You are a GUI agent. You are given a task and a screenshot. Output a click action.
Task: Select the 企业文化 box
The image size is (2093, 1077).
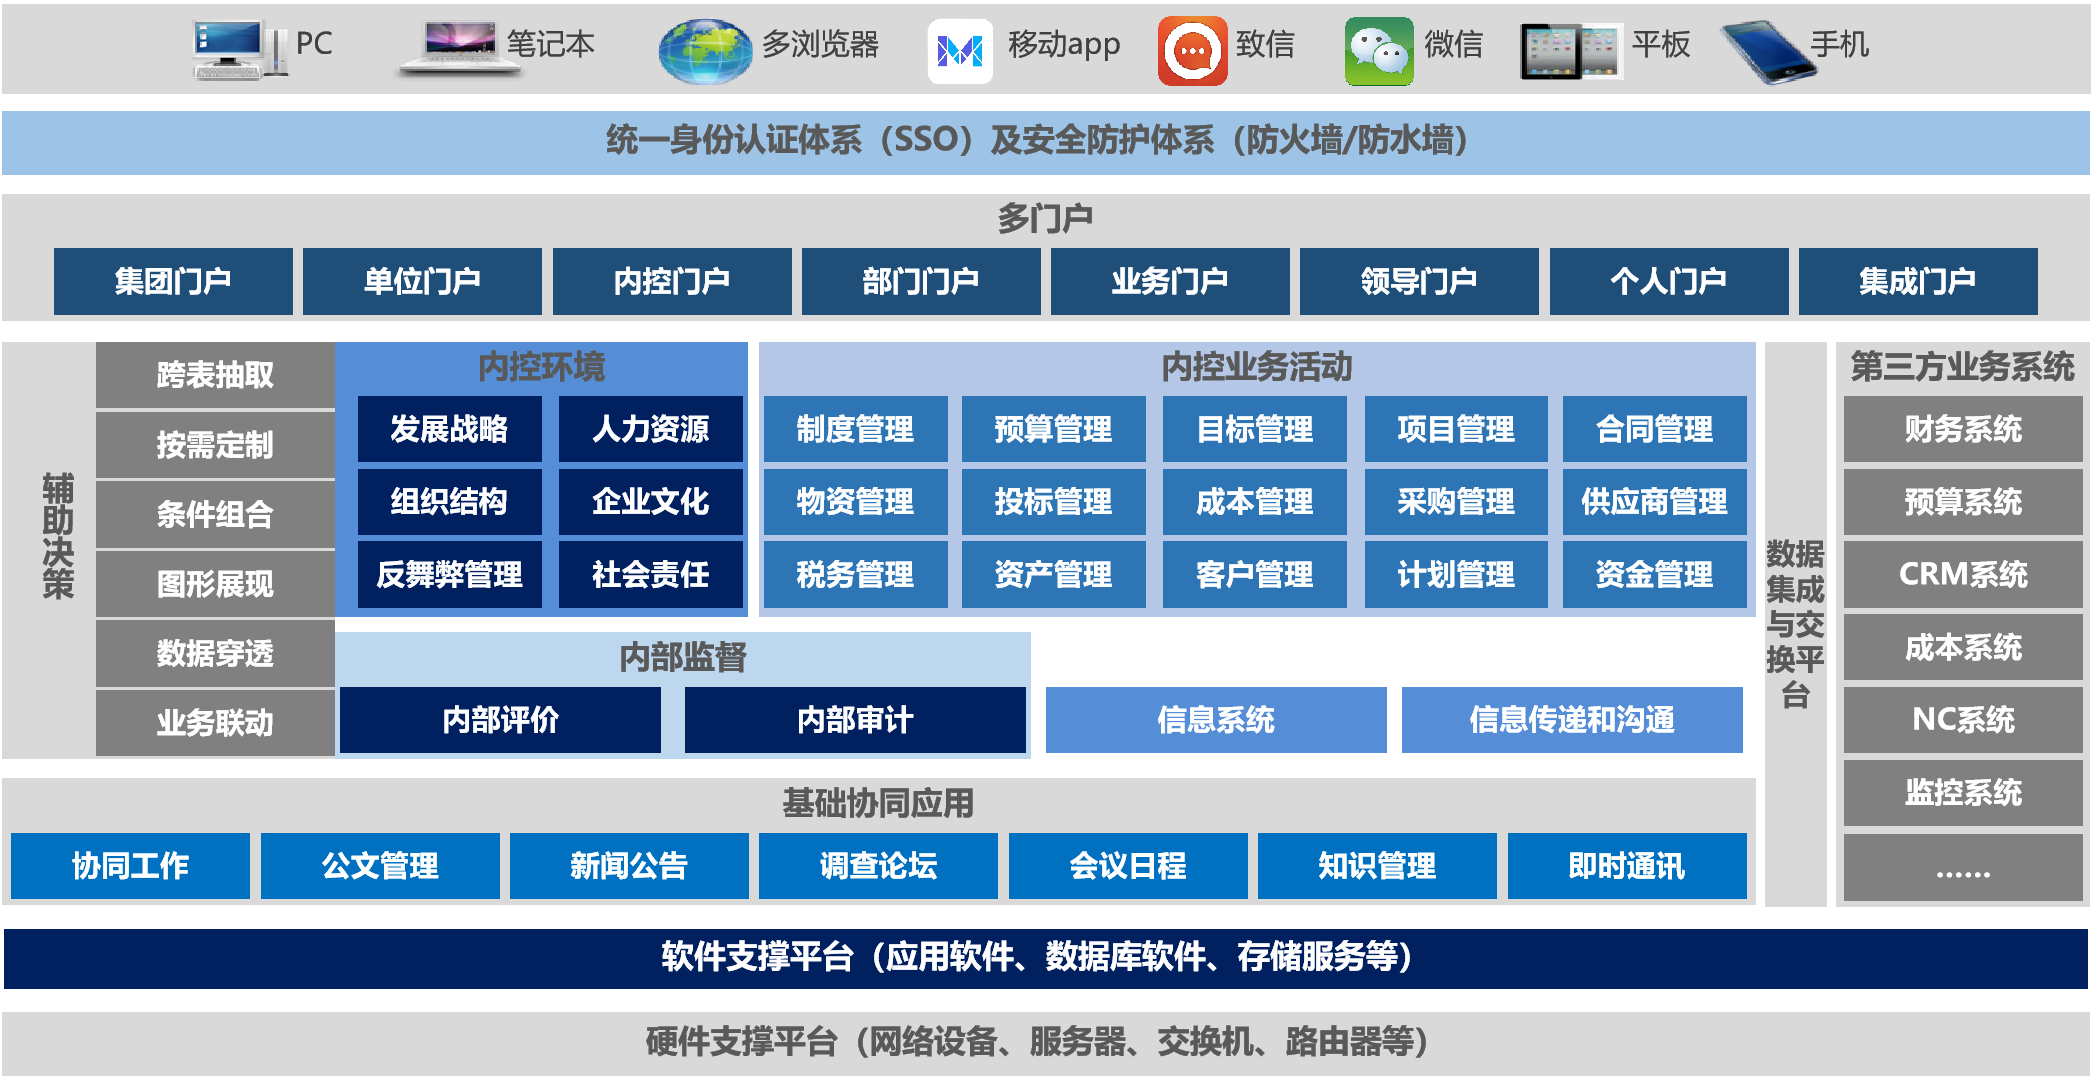651,501
